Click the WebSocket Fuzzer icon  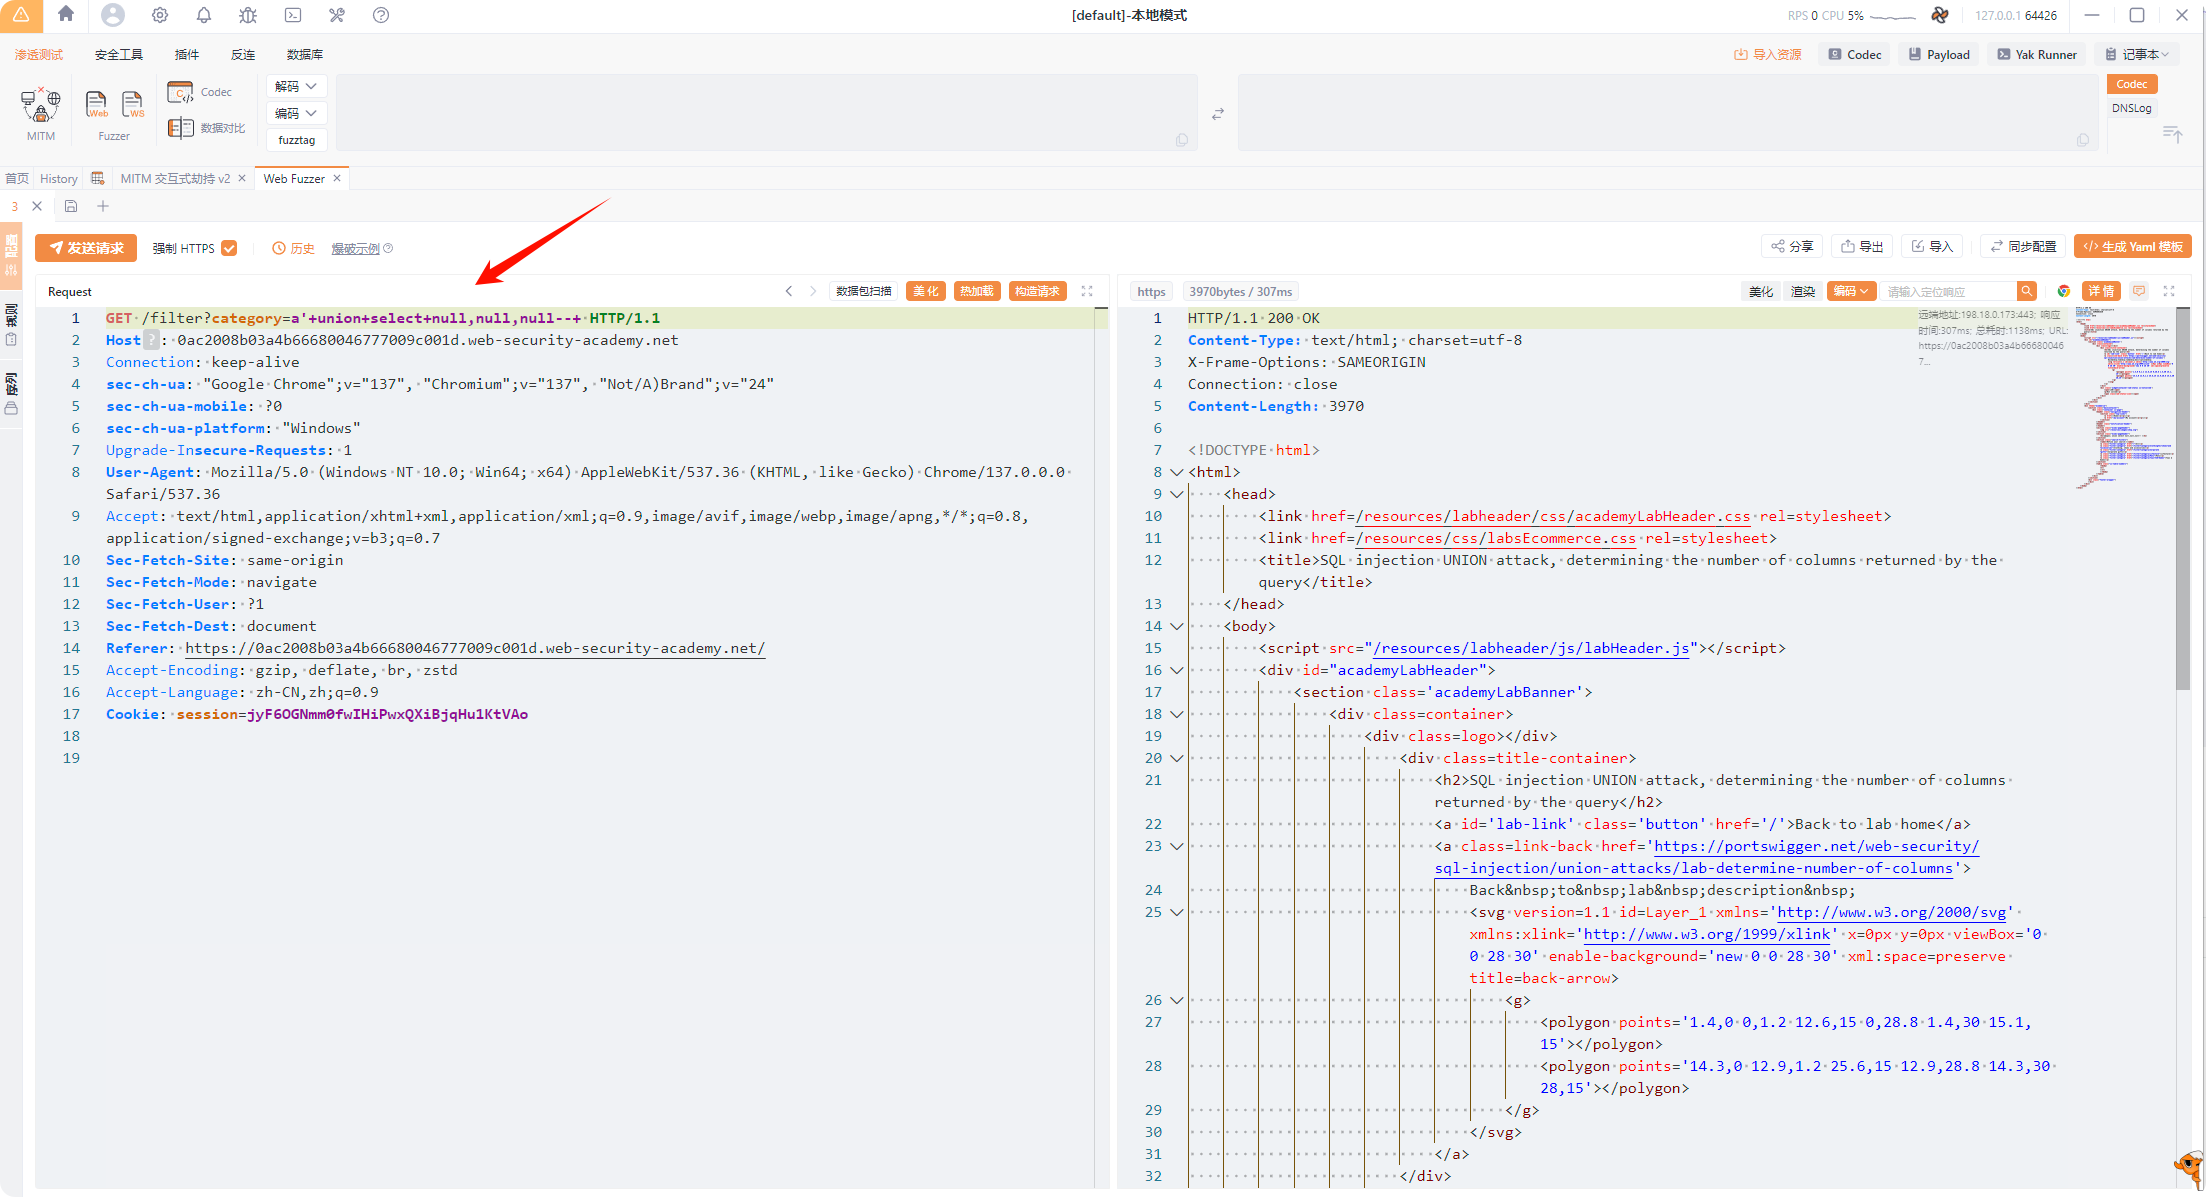point(132,104)
